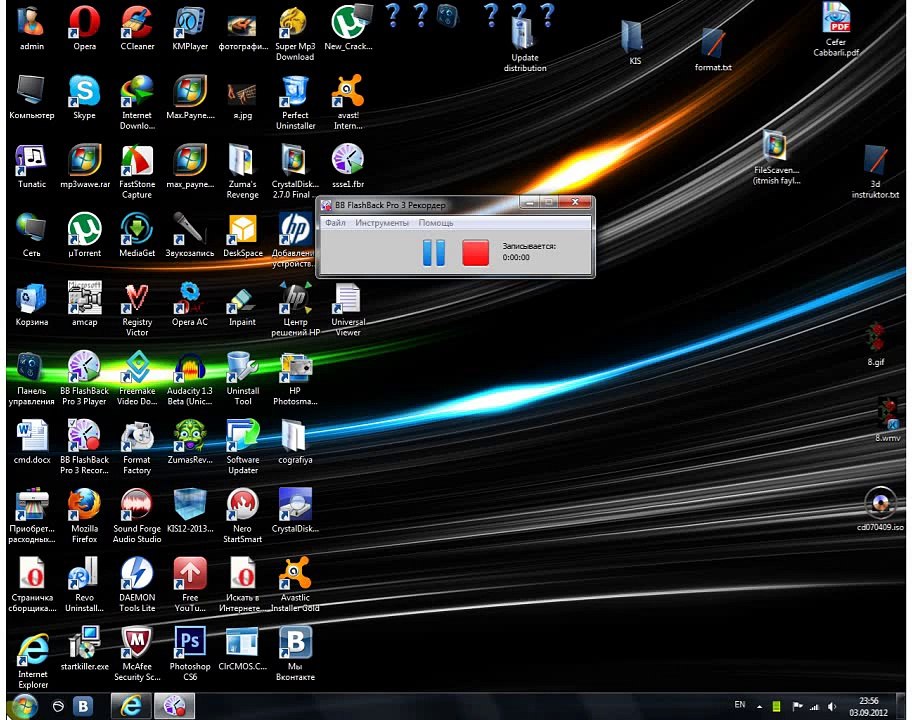Select the Internet Download Manager icon
The height and width of the screenshot is (720, 912).
pyautogui.click(x=137, y=103)
